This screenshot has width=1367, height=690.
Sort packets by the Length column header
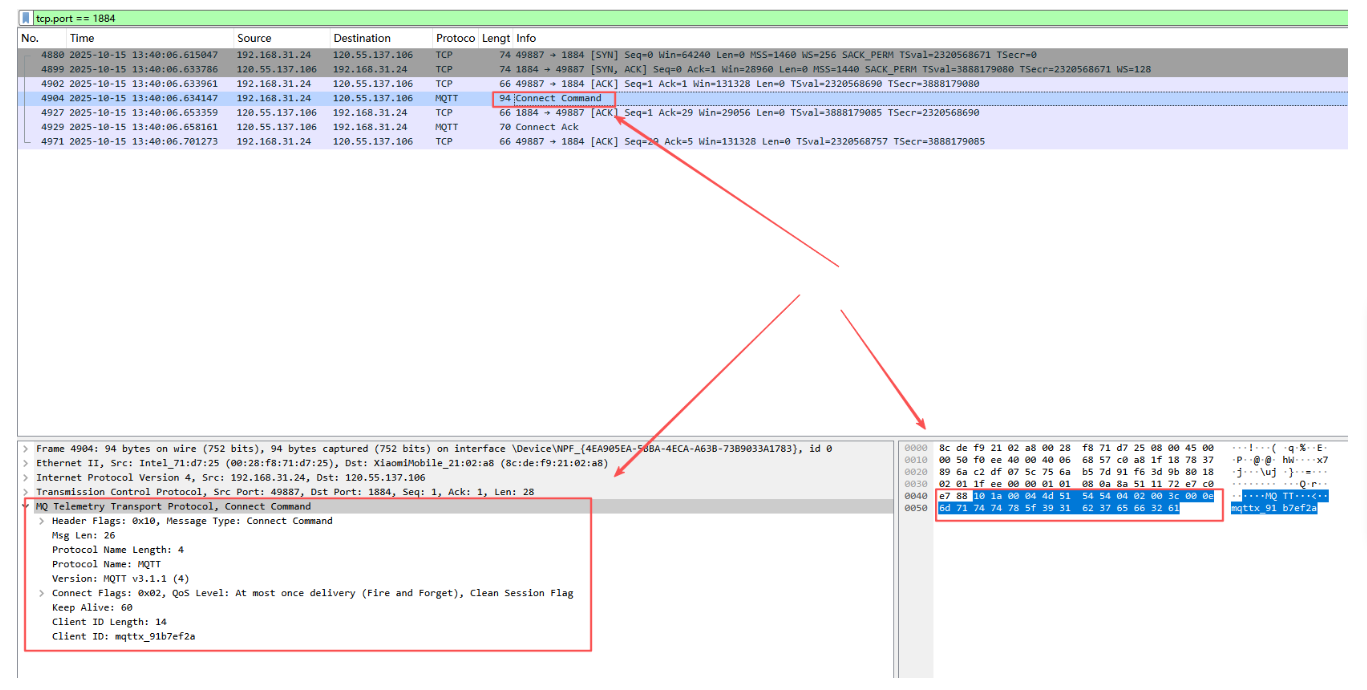(x=495, y=38)
